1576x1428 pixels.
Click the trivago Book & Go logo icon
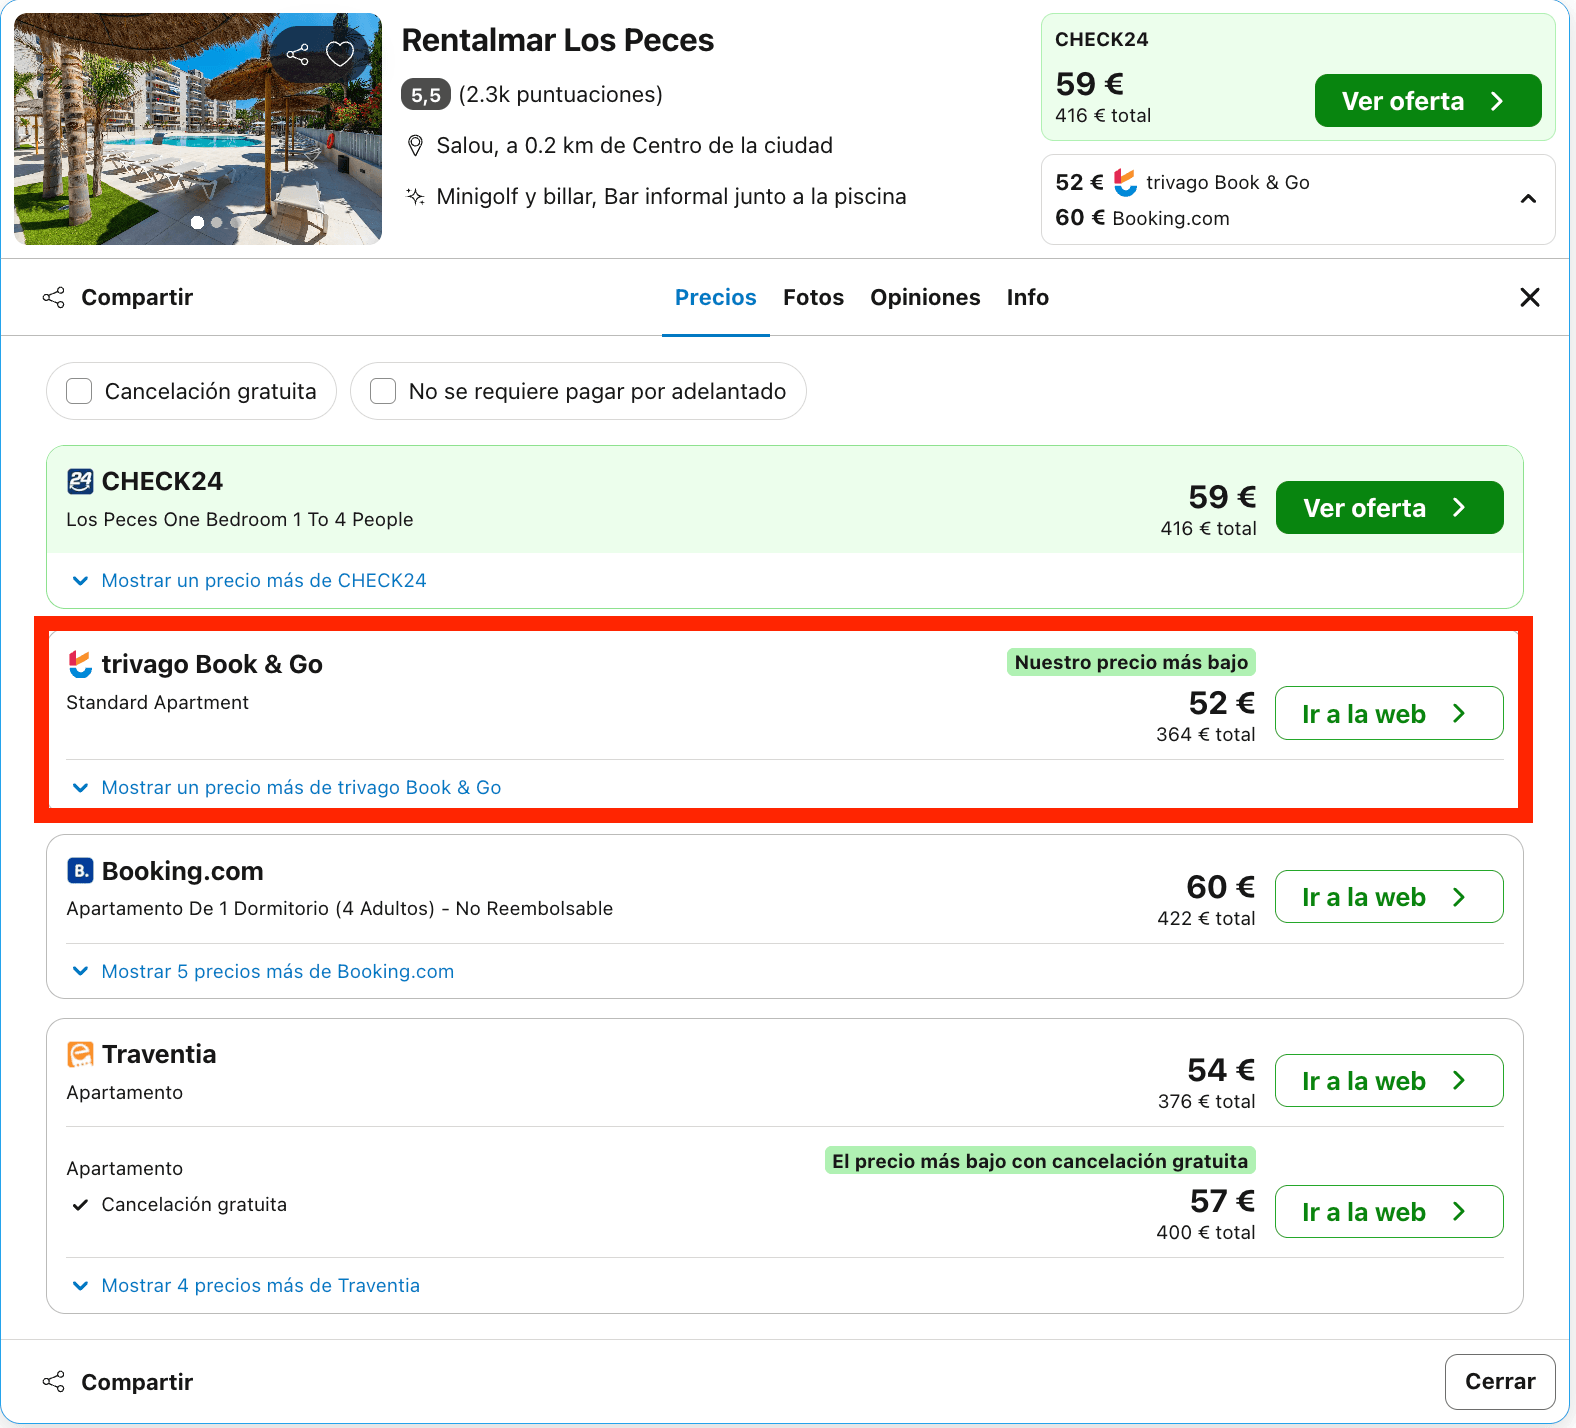[x=80, y=664]
